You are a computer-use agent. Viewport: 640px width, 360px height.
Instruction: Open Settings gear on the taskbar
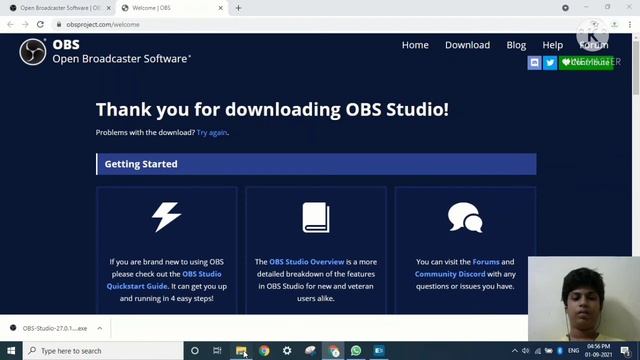point(287,351)
